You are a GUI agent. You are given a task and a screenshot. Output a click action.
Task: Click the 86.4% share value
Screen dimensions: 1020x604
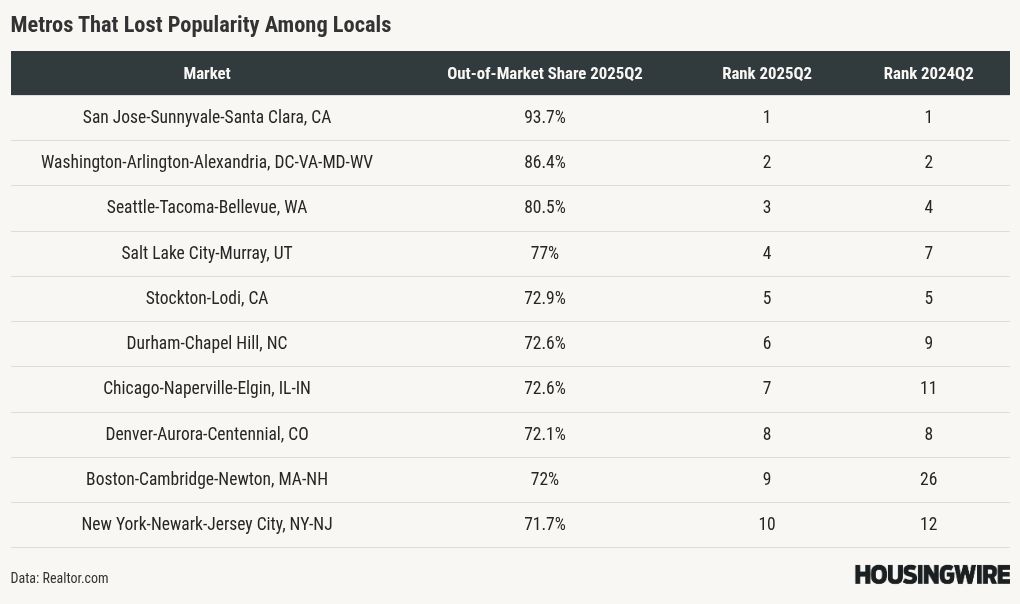544,162
